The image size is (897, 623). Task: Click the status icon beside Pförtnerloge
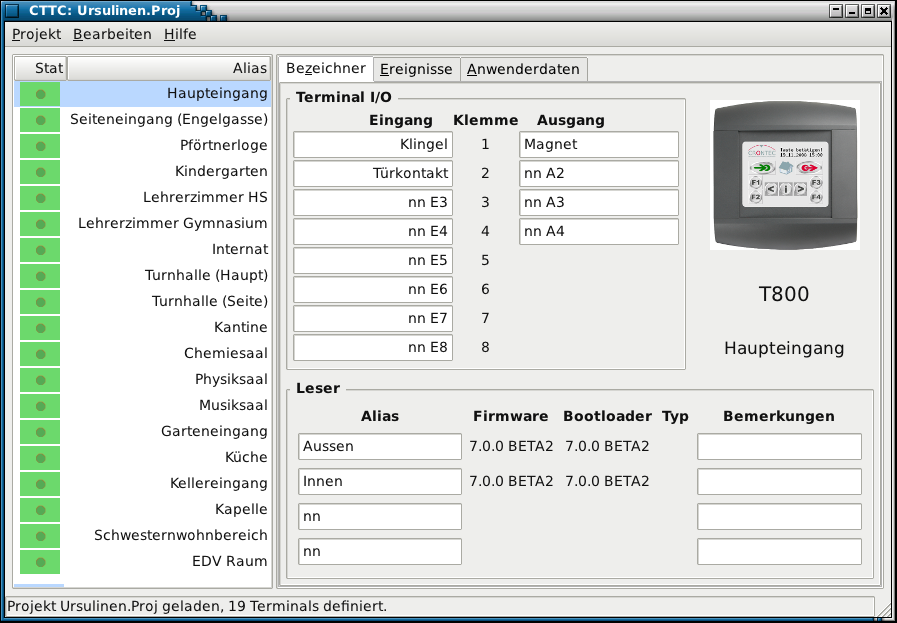(x=39, y=144)
